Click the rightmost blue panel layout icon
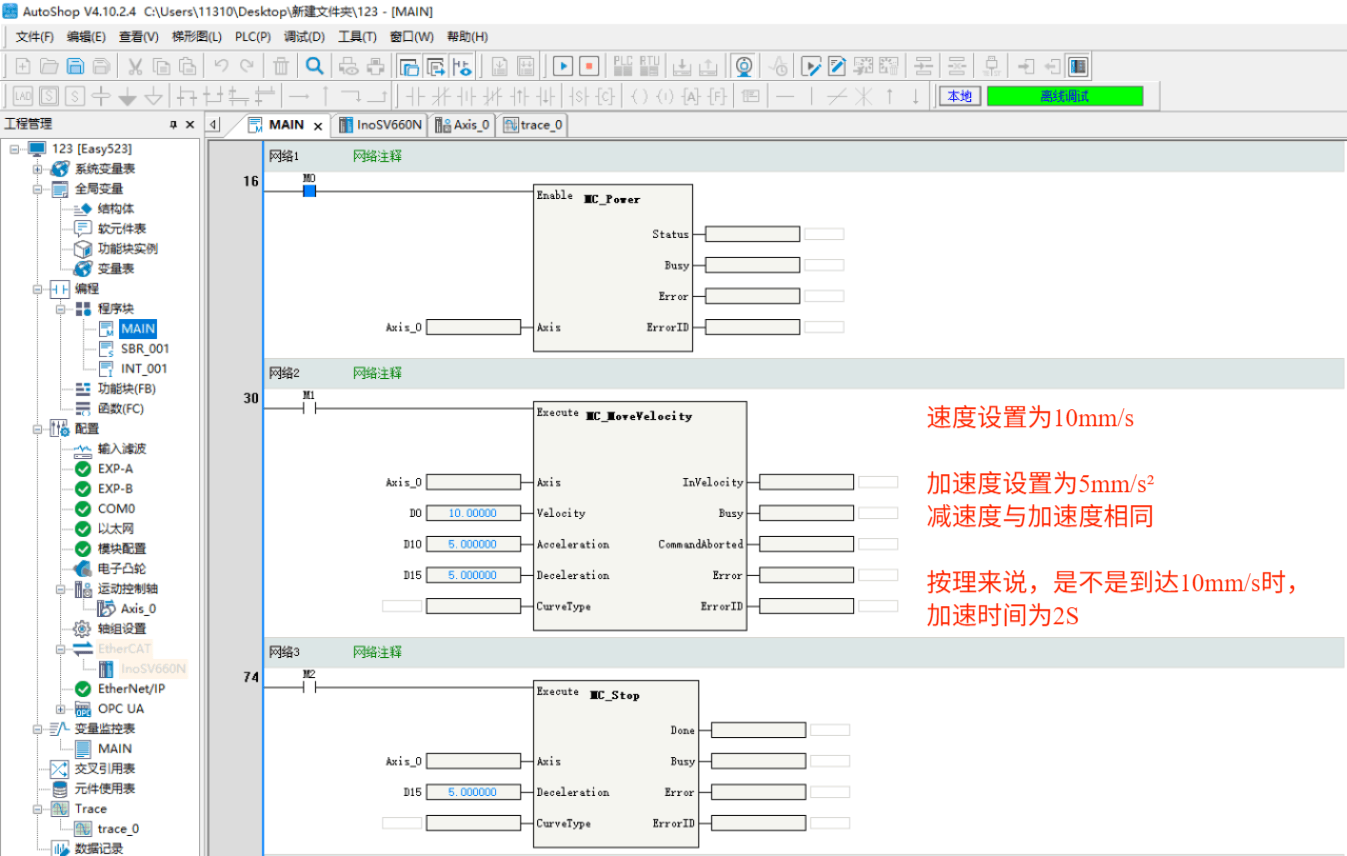1347x856 pixels. [1077, 67]
